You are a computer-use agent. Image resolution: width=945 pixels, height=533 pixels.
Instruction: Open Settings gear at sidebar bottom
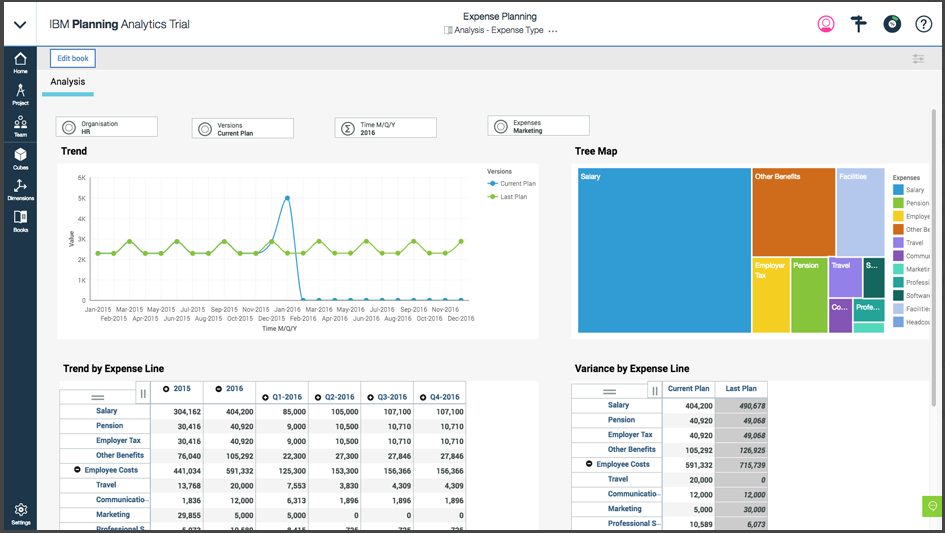point(20,513)
